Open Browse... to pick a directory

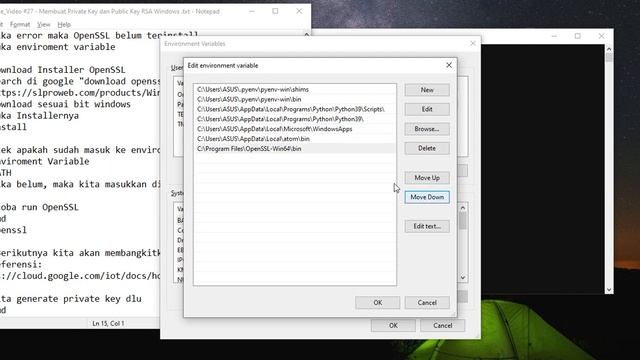(427, 129)
